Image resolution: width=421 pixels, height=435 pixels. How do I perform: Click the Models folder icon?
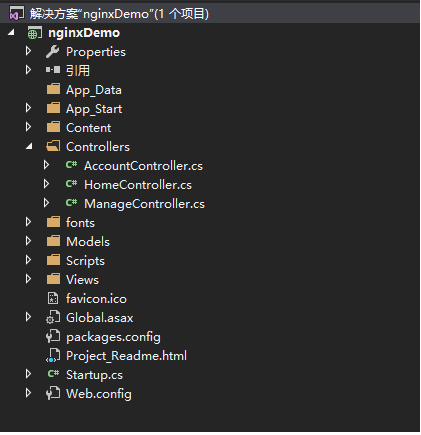pos(53,241)
